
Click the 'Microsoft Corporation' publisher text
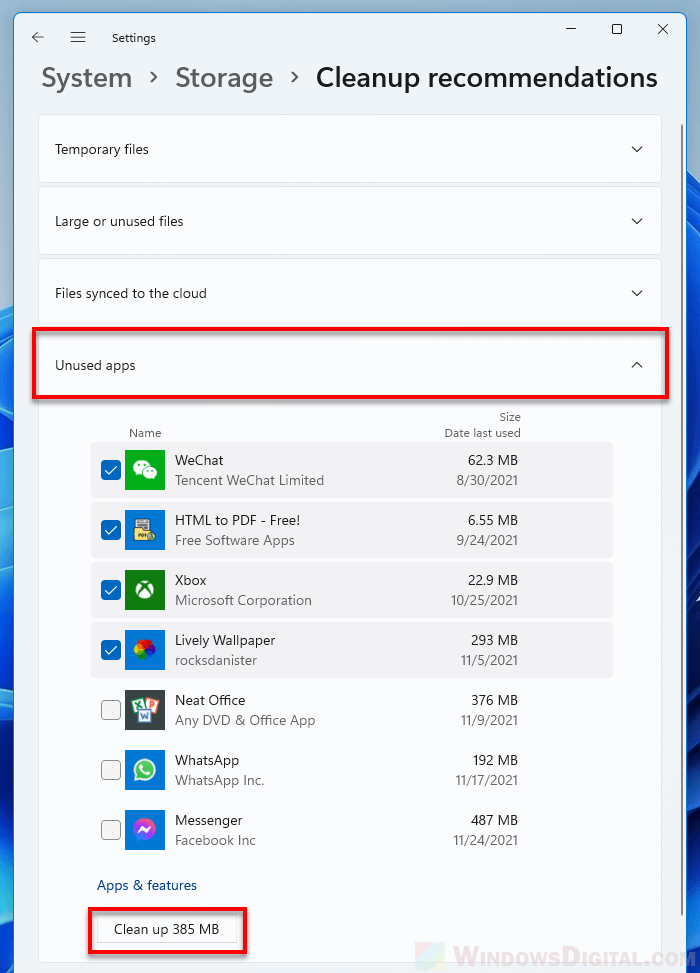243,601
